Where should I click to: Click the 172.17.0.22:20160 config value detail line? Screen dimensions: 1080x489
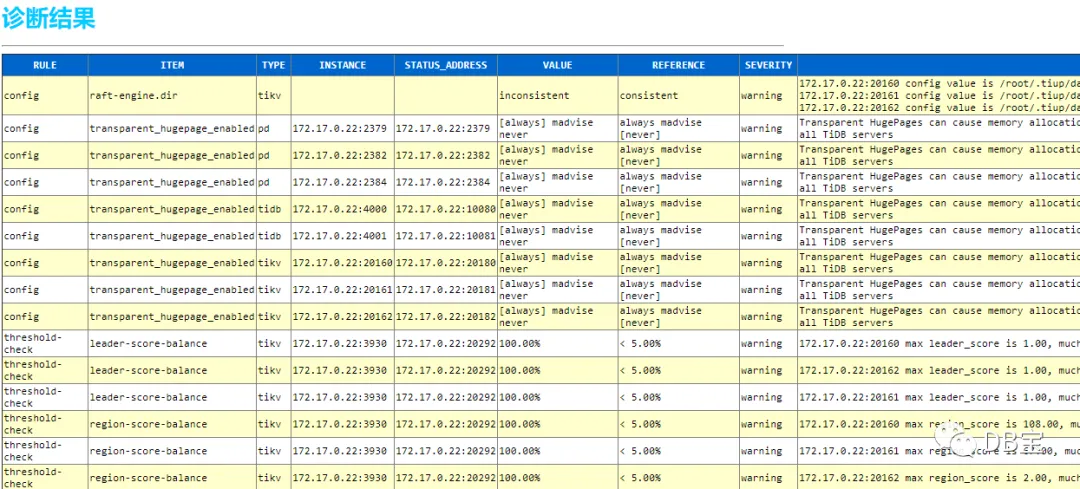939,83
